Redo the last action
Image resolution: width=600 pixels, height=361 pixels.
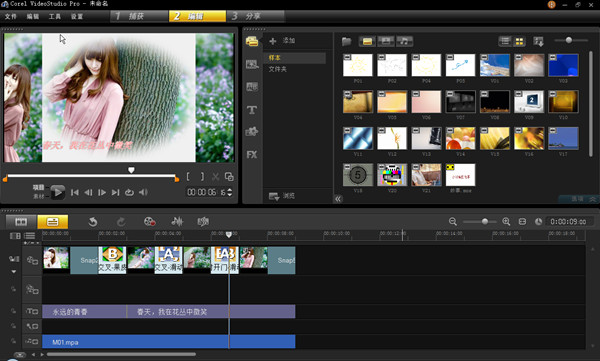[x=121, y=222]
